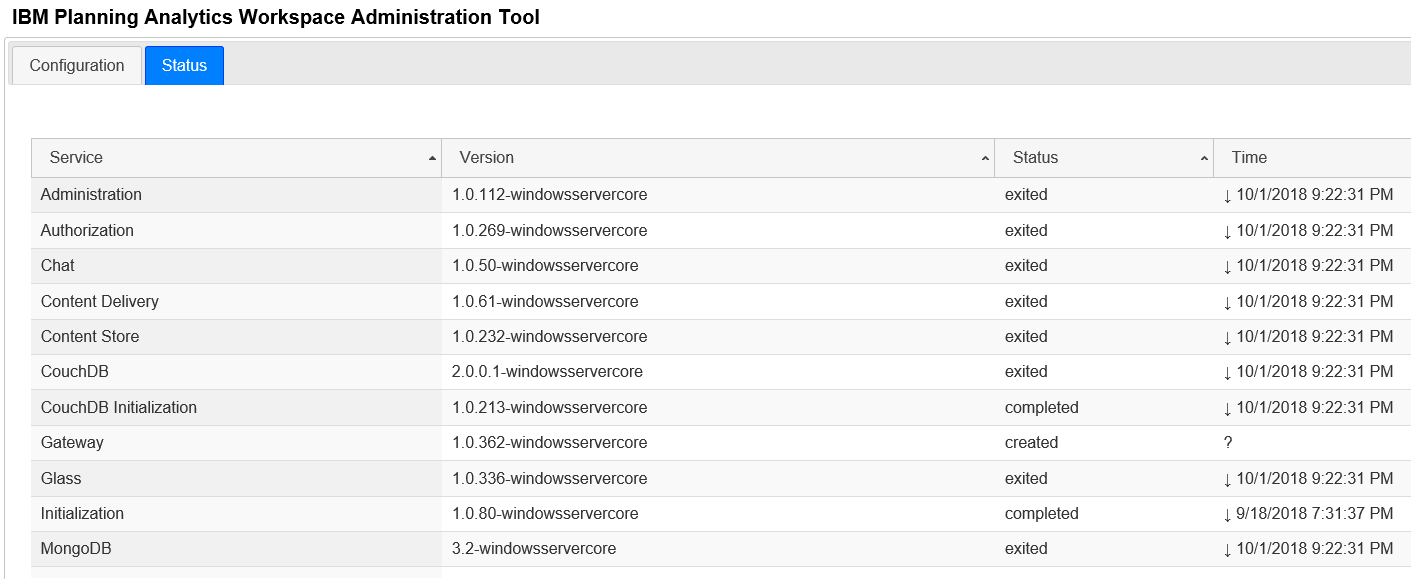The image size is (1411, 579).
Task: Click the '?' time value for Gateway
Action: pyautogui.click(x=1228, y=443)
